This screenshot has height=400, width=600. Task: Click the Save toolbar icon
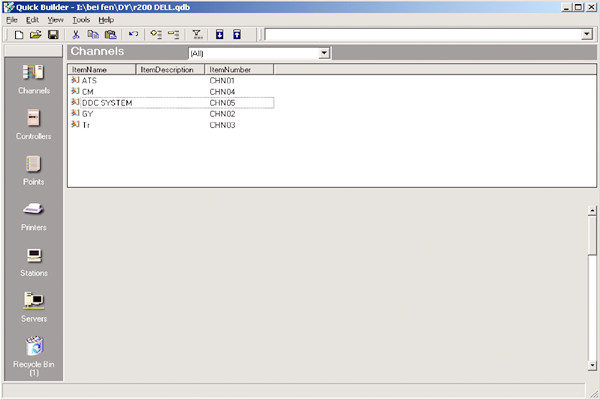[x=53, y=34]
